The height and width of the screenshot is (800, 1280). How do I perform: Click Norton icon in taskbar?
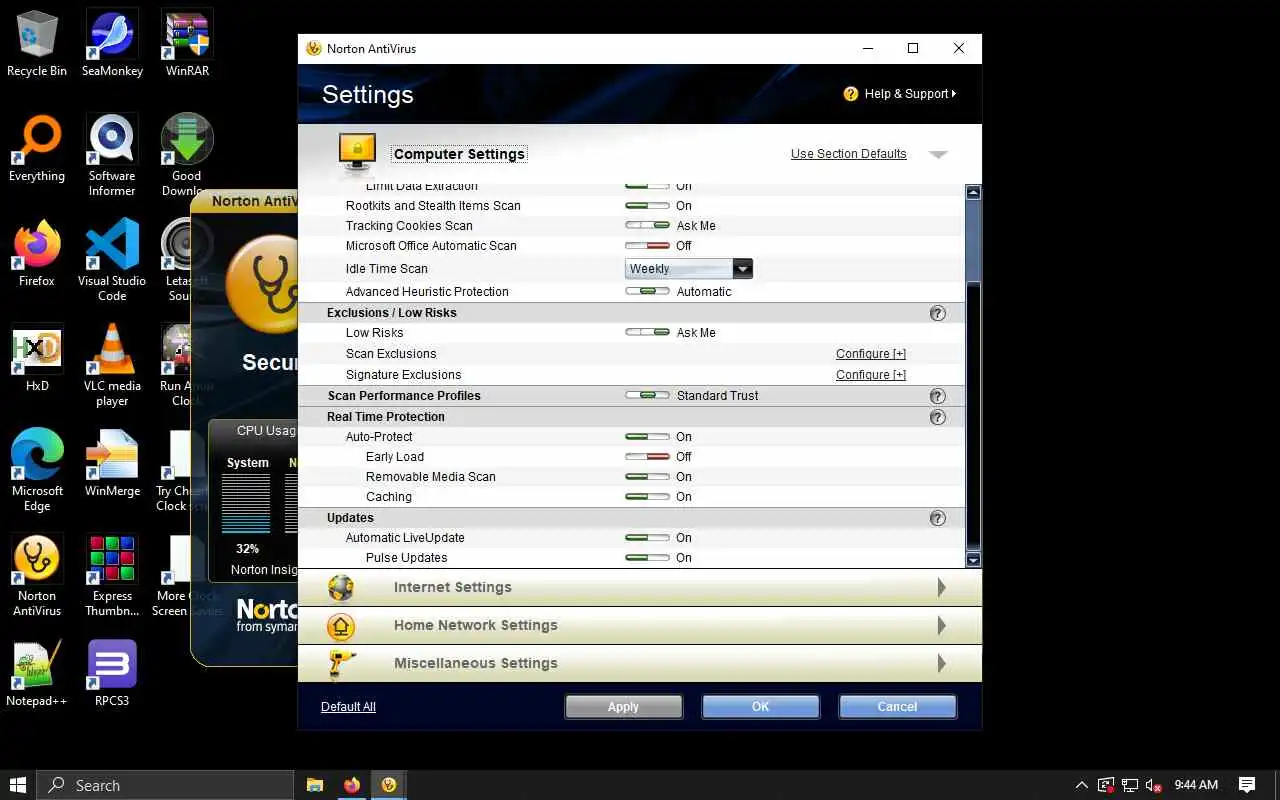(x=389, y=785)
